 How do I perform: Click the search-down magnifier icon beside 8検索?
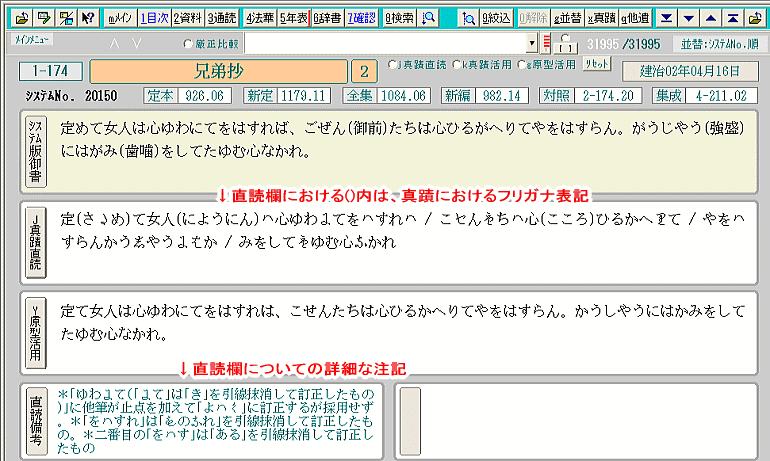[429, 18]
